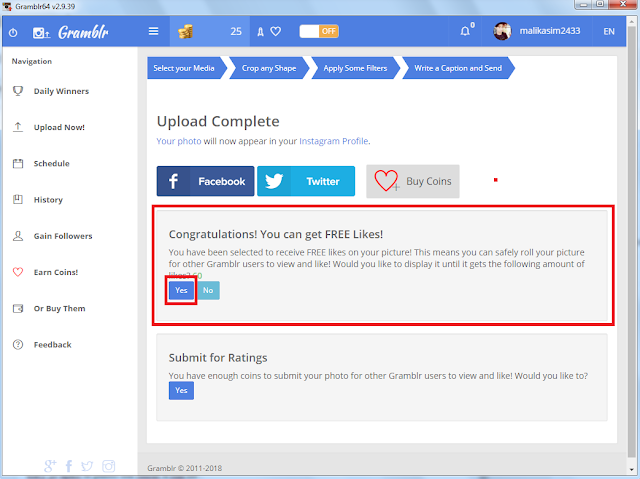Viewport: 640px width, 479px height.
Task: Click the Facebook footer icon
Action: (x=69, y=466)
